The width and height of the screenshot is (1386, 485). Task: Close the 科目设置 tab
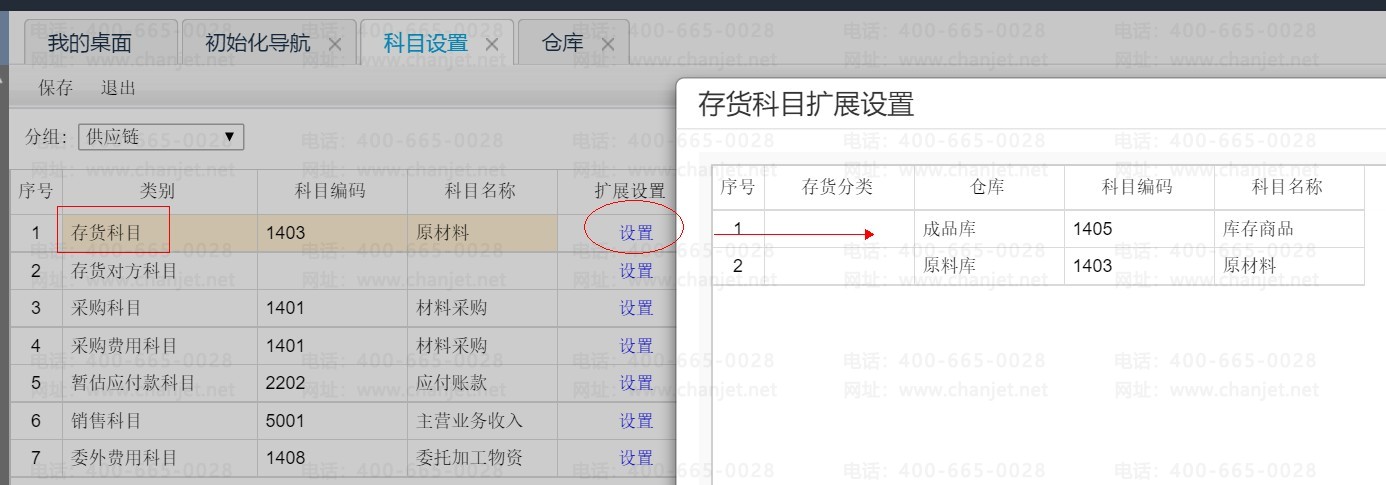pyautogui.click(x=491, y=44)
